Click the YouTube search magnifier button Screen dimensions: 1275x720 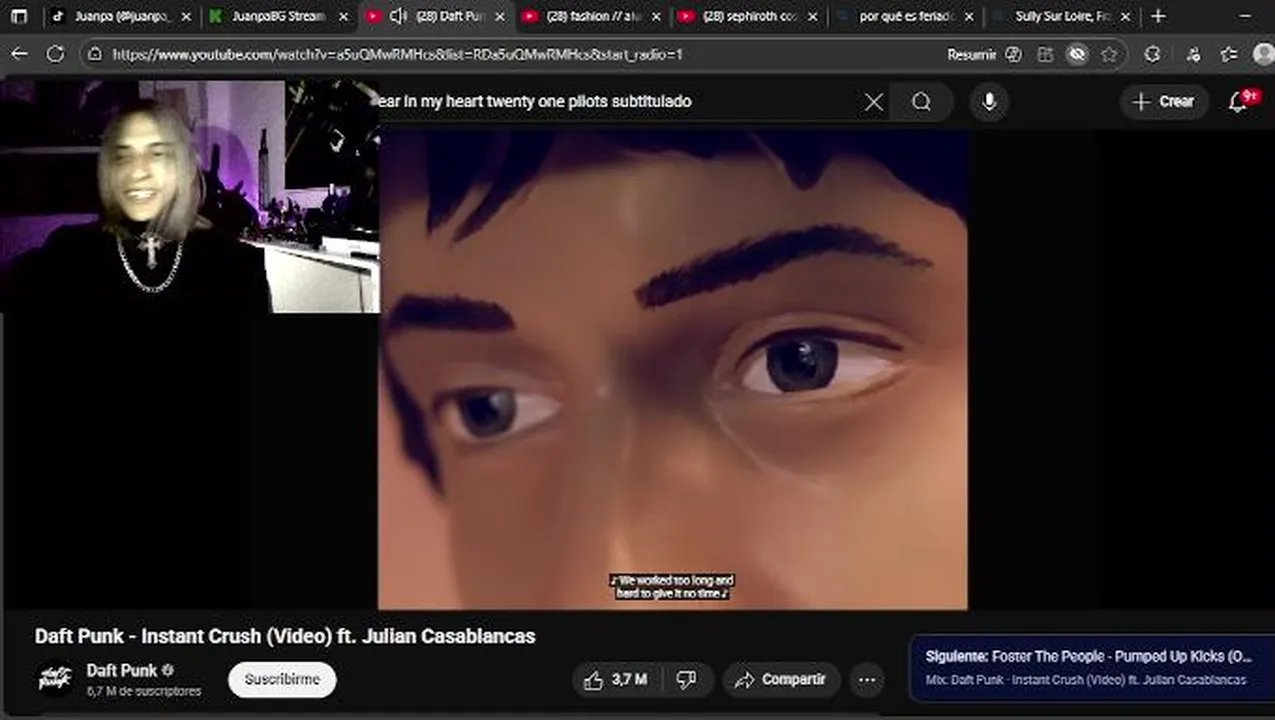click(921, 101)
